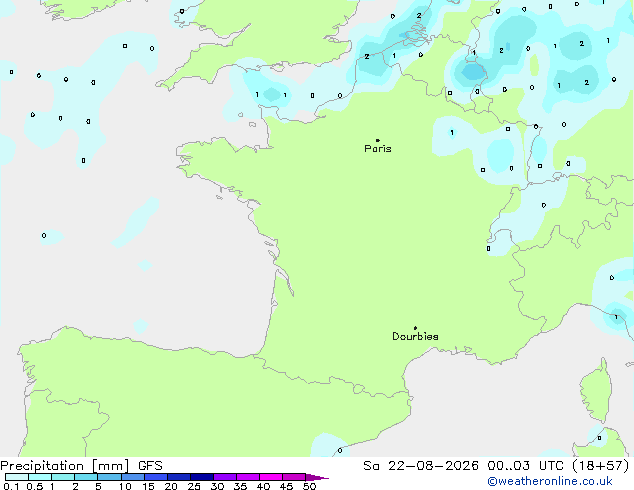Select the date '22-08-2026' text

click(x=433, y=466)
